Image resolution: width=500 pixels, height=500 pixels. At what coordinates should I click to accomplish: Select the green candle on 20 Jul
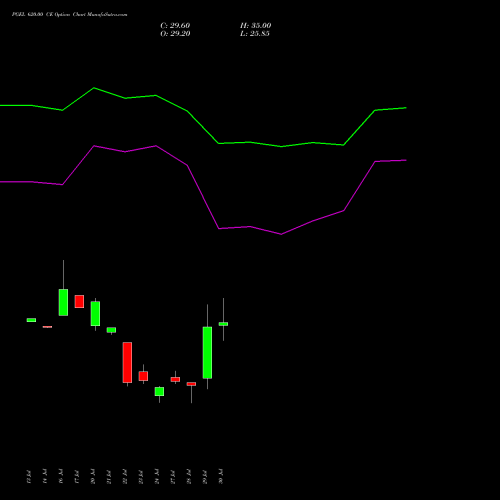tap(95, 314)
